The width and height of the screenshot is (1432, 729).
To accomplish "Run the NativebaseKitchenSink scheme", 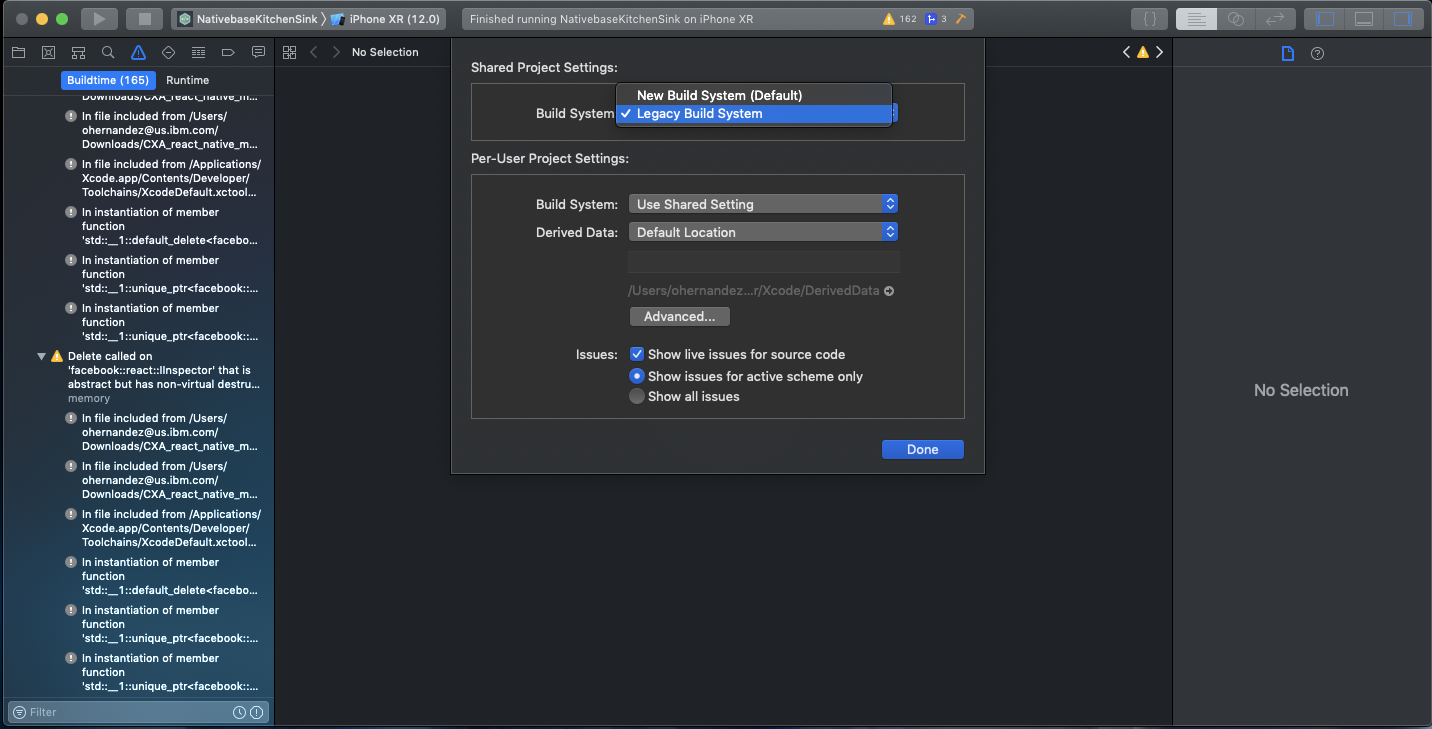I will [x=98, y=19].
